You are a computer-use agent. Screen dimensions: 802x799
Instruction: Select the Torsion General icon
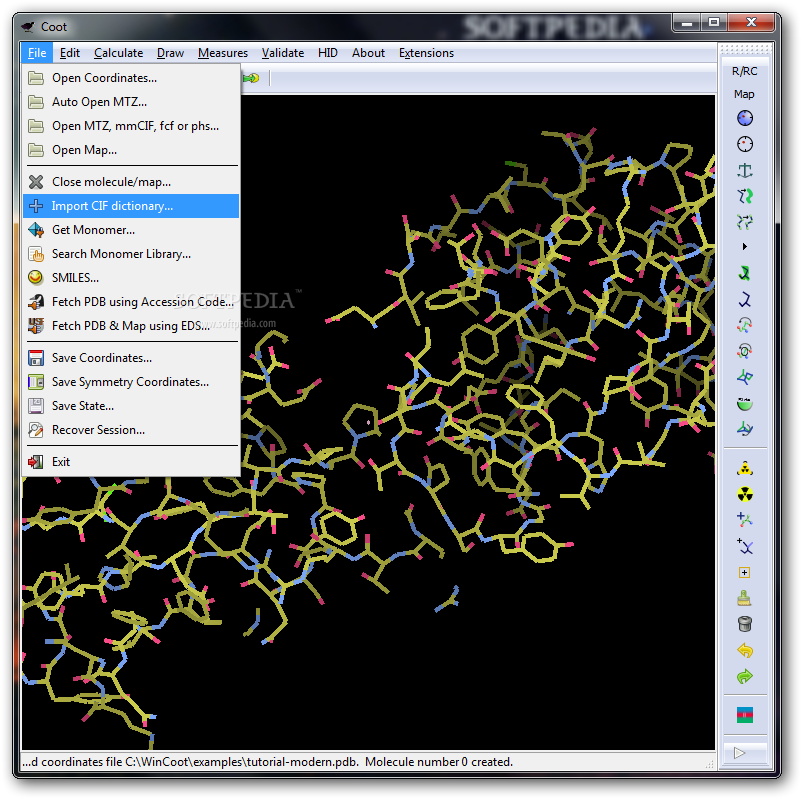point(745,351)
